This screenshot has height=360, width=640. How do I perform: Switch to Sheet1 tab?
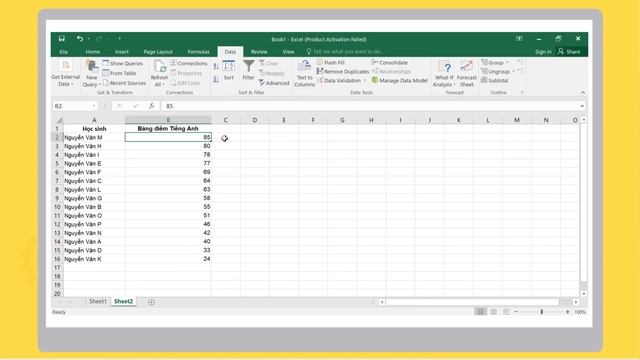98,302
